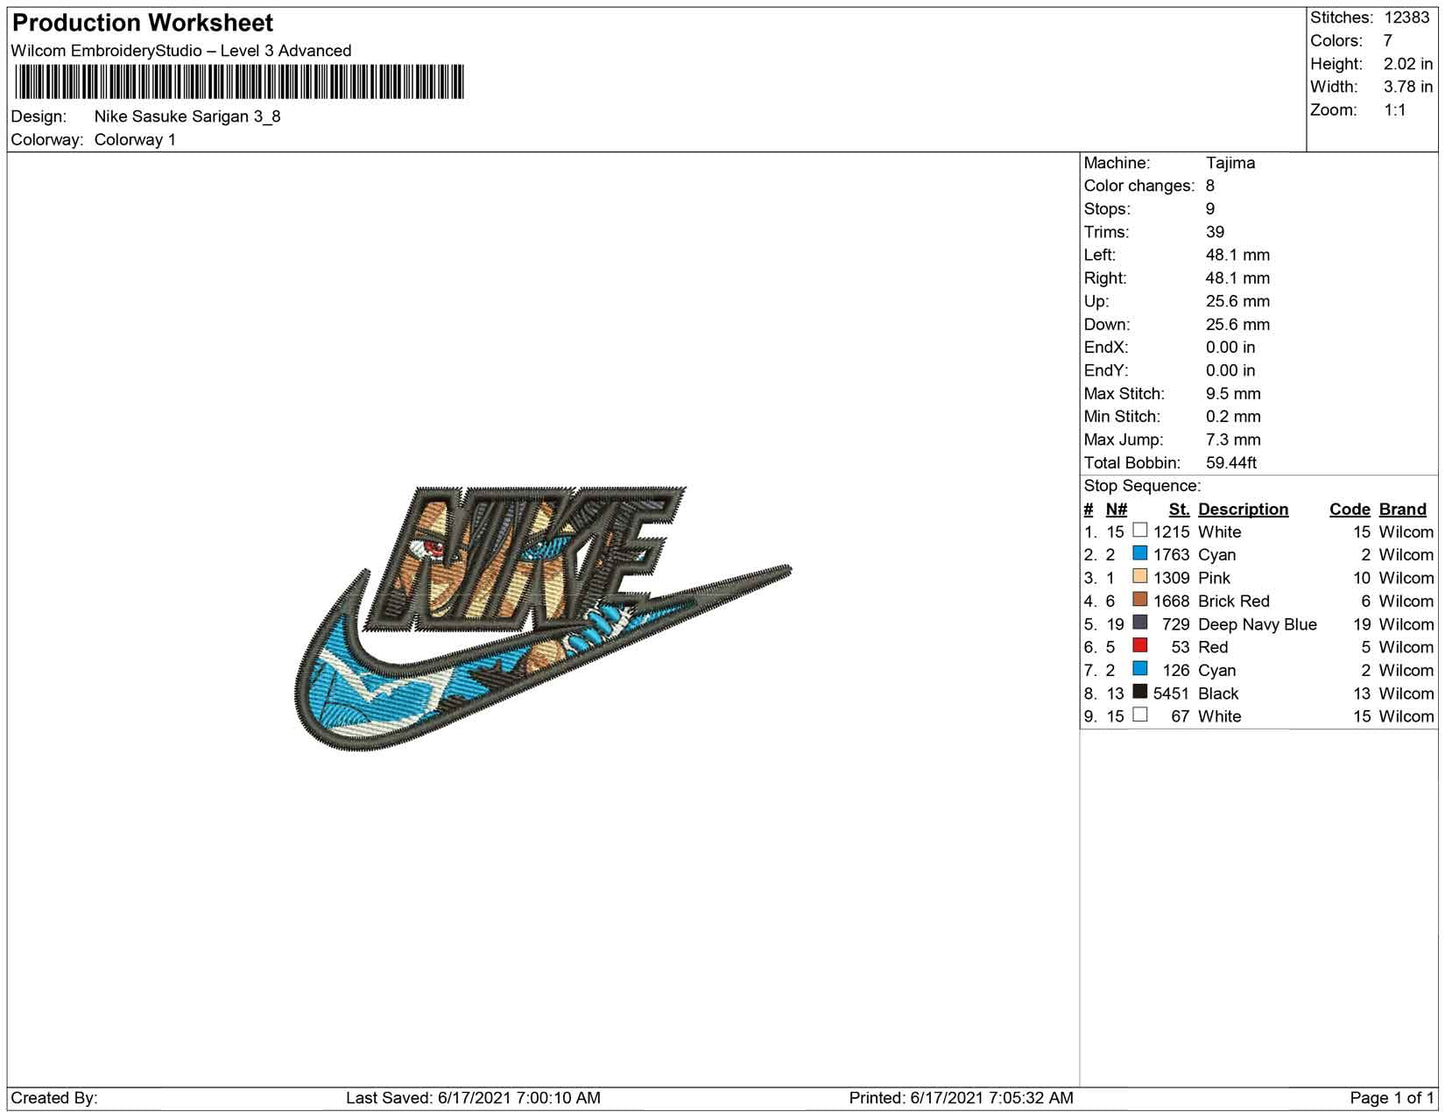Select the Colors count 7
Image resolution: width=1445 pixels, height=1112 pixels.
1388,40
